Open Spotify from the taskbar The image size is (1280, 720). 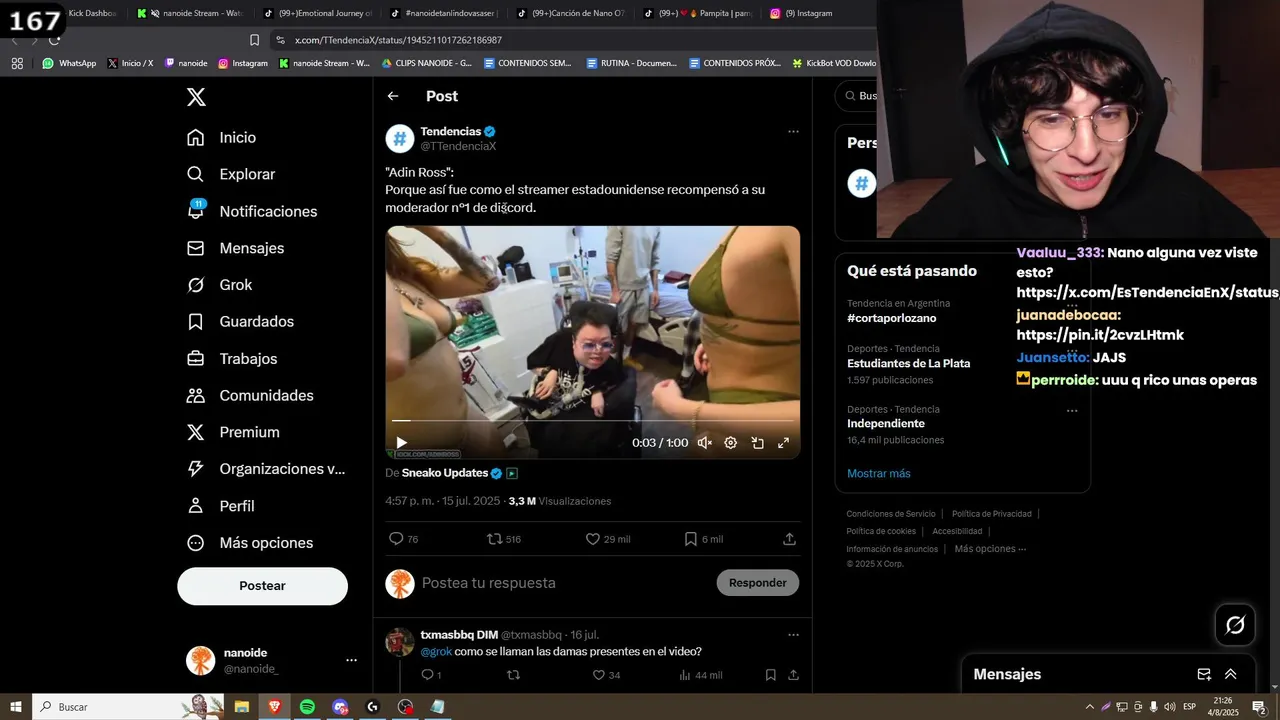click(x=307, y=707)
